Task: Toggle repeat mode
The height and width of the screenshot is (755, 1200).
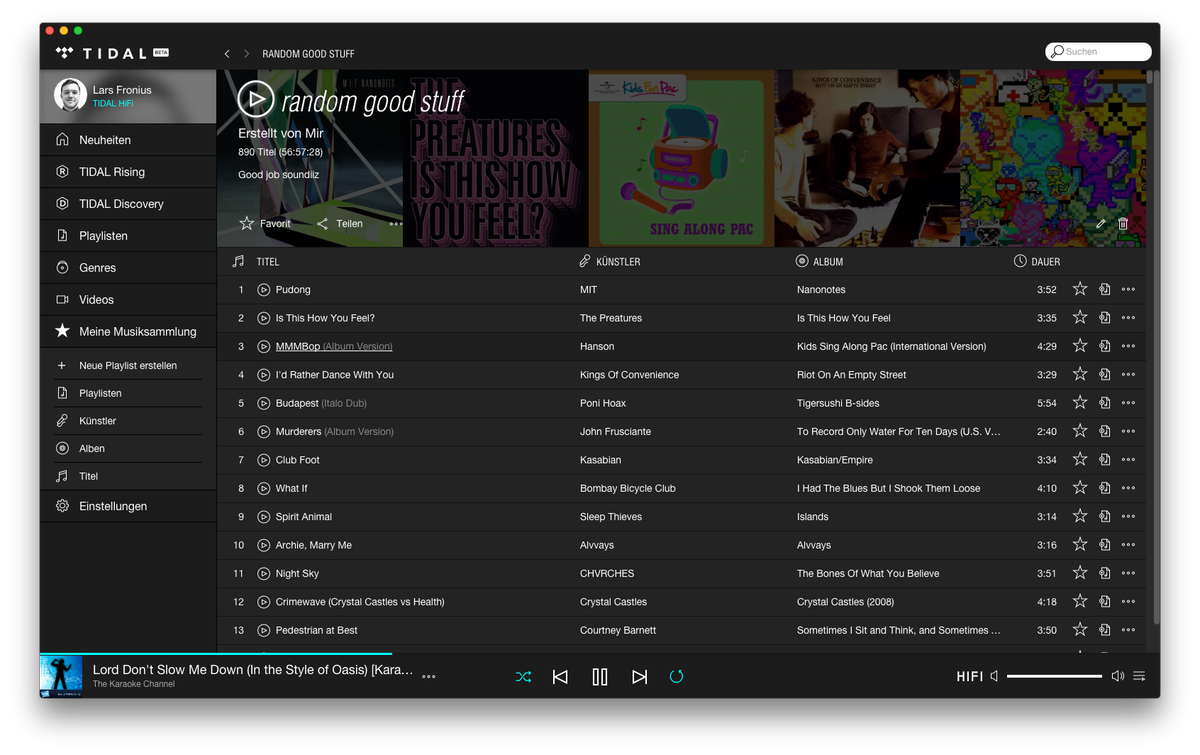Action: pyautogui.click(x=676, y=677)
